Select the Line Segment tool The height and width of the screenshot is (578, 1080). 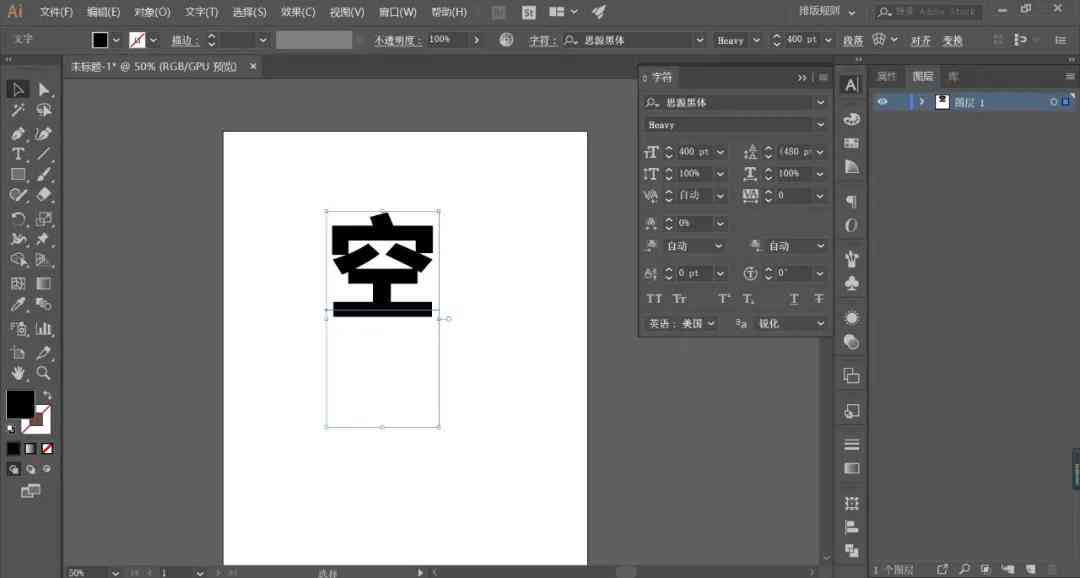(43, 154)
